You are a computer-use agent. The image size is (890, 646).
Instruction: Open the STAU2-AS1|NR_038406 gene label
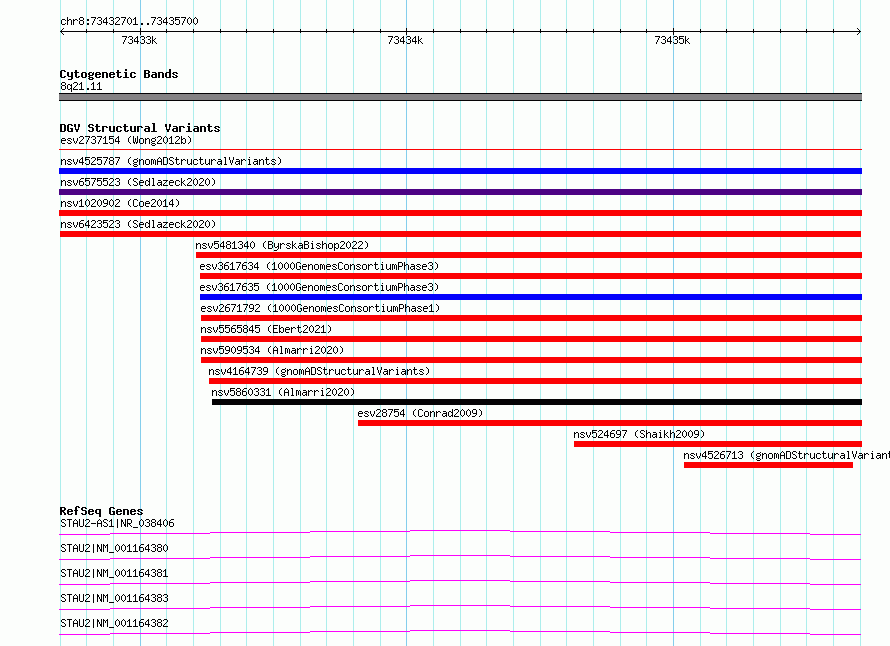[x=117, y=523]
